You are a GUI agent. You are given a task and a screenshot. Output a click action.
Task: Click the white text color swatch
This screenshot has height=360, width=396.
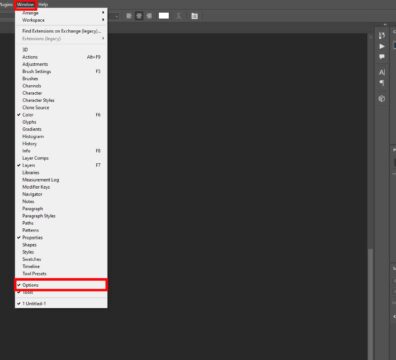pos(164,16)
